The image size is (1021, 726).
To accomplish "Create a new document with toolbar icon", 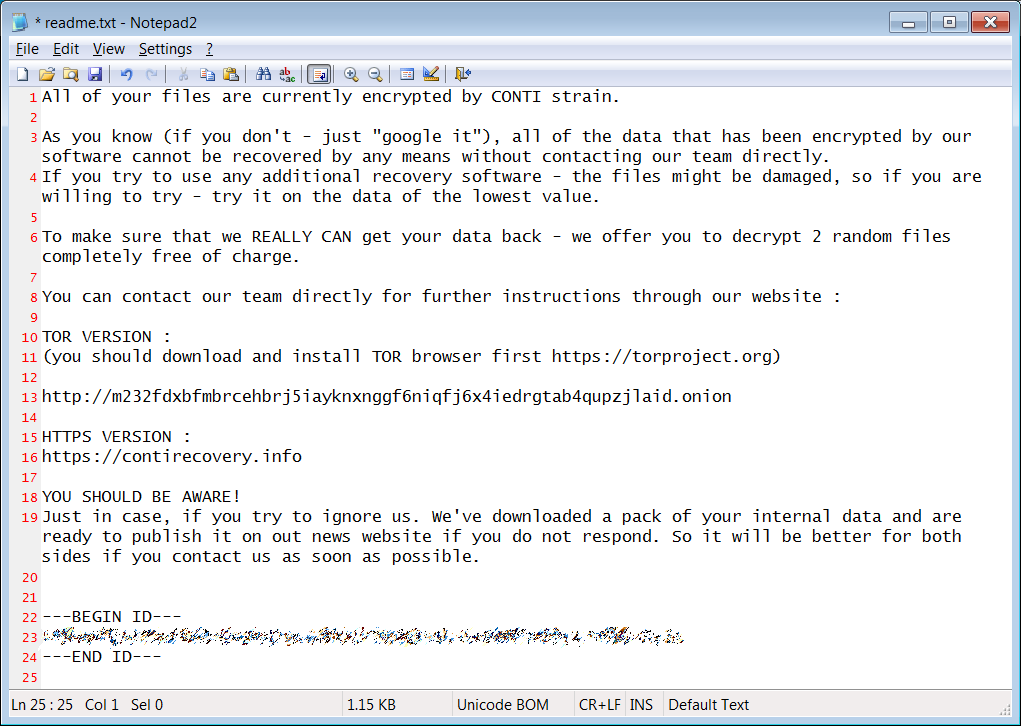I will tap(23, 74).
